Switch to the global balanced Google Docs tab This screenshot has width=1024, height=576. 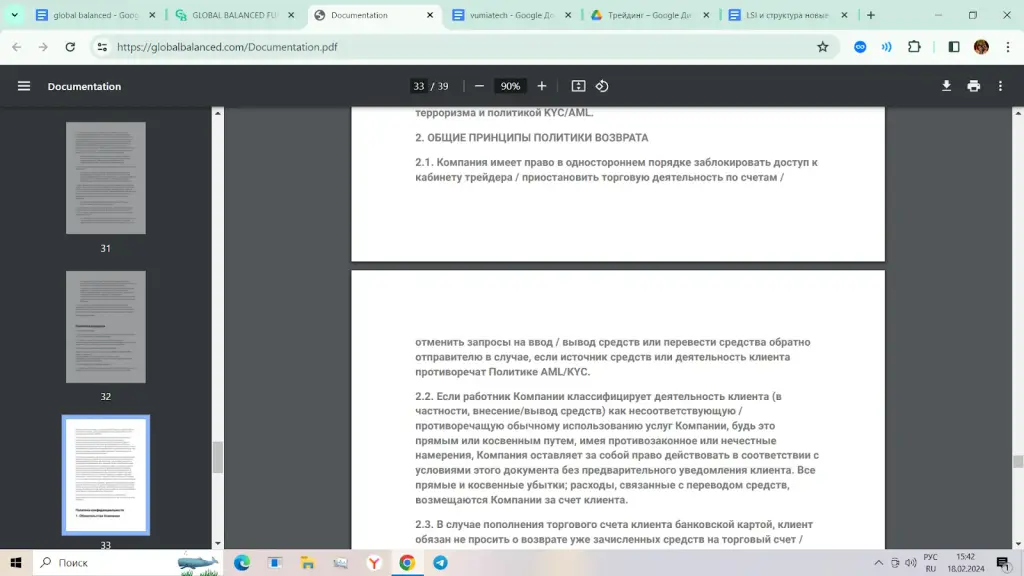[x=96, y=15]
